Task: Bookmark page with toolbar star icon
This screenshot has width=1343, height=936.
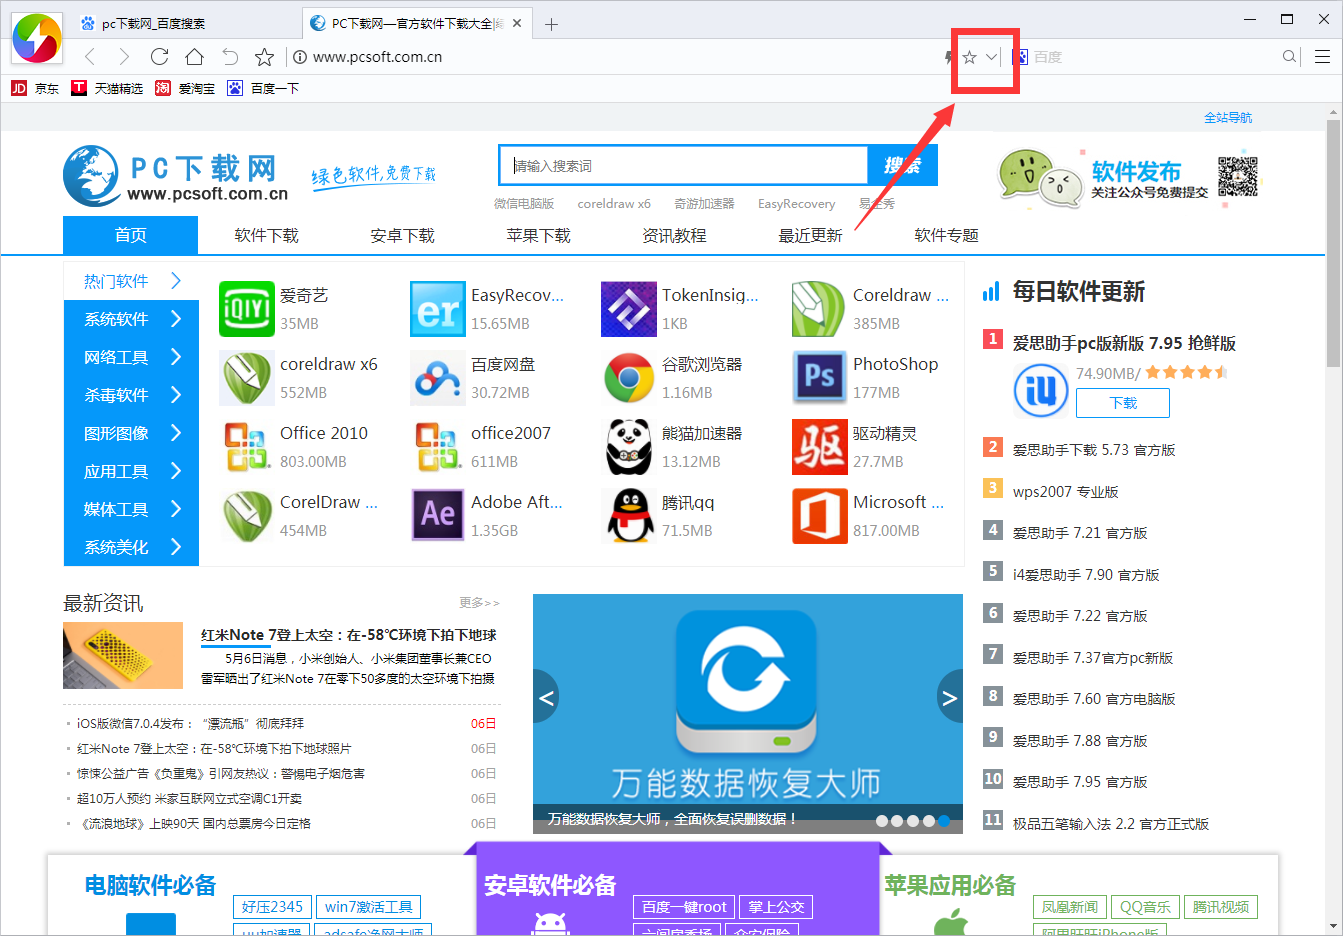Action: coord(264,57)
